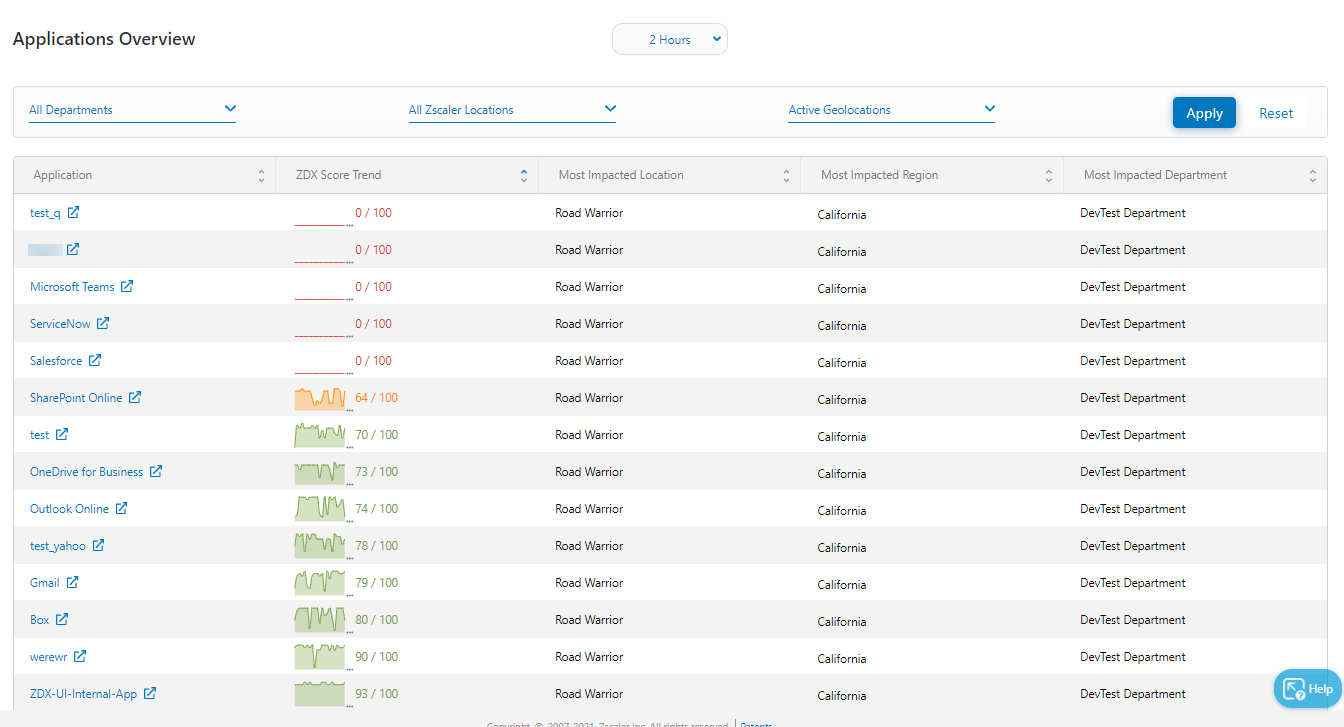Open the Outlook Online application link
This screenshot has height=727, width=1344.
(x=69, y=509)
